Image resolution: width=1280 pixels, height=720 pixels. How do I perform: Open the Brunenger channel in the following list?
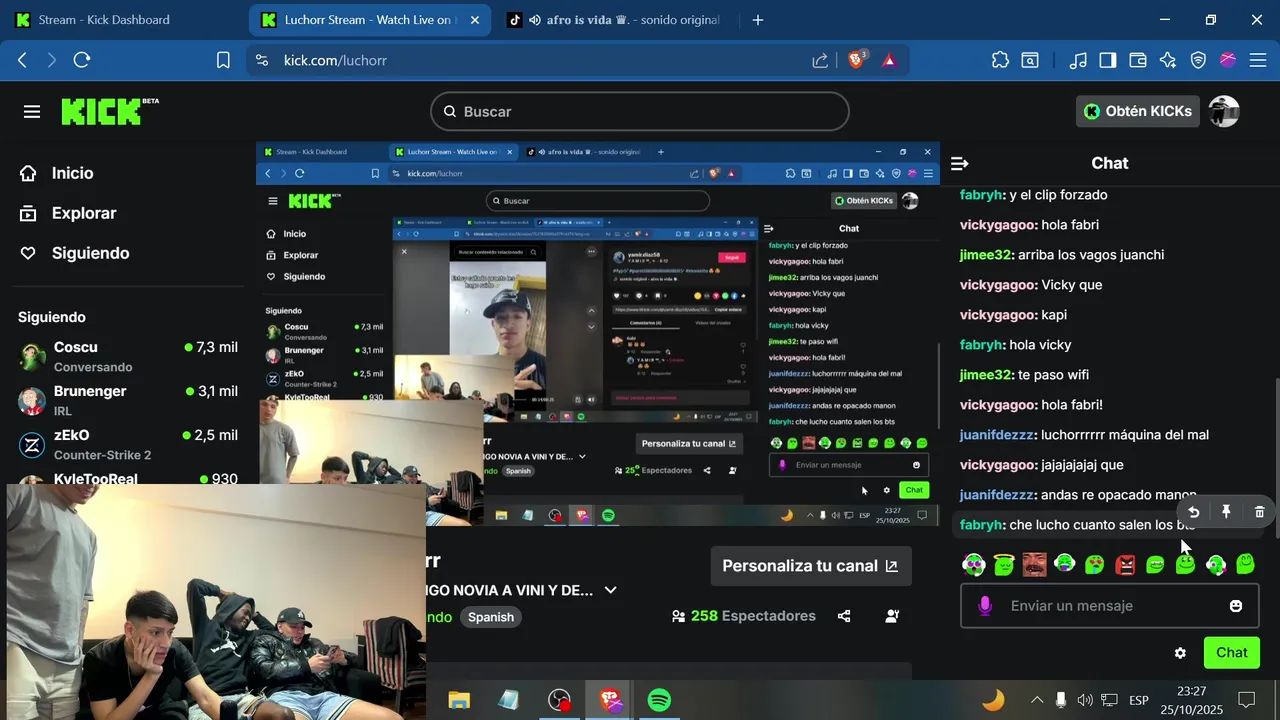coord(128,400)
